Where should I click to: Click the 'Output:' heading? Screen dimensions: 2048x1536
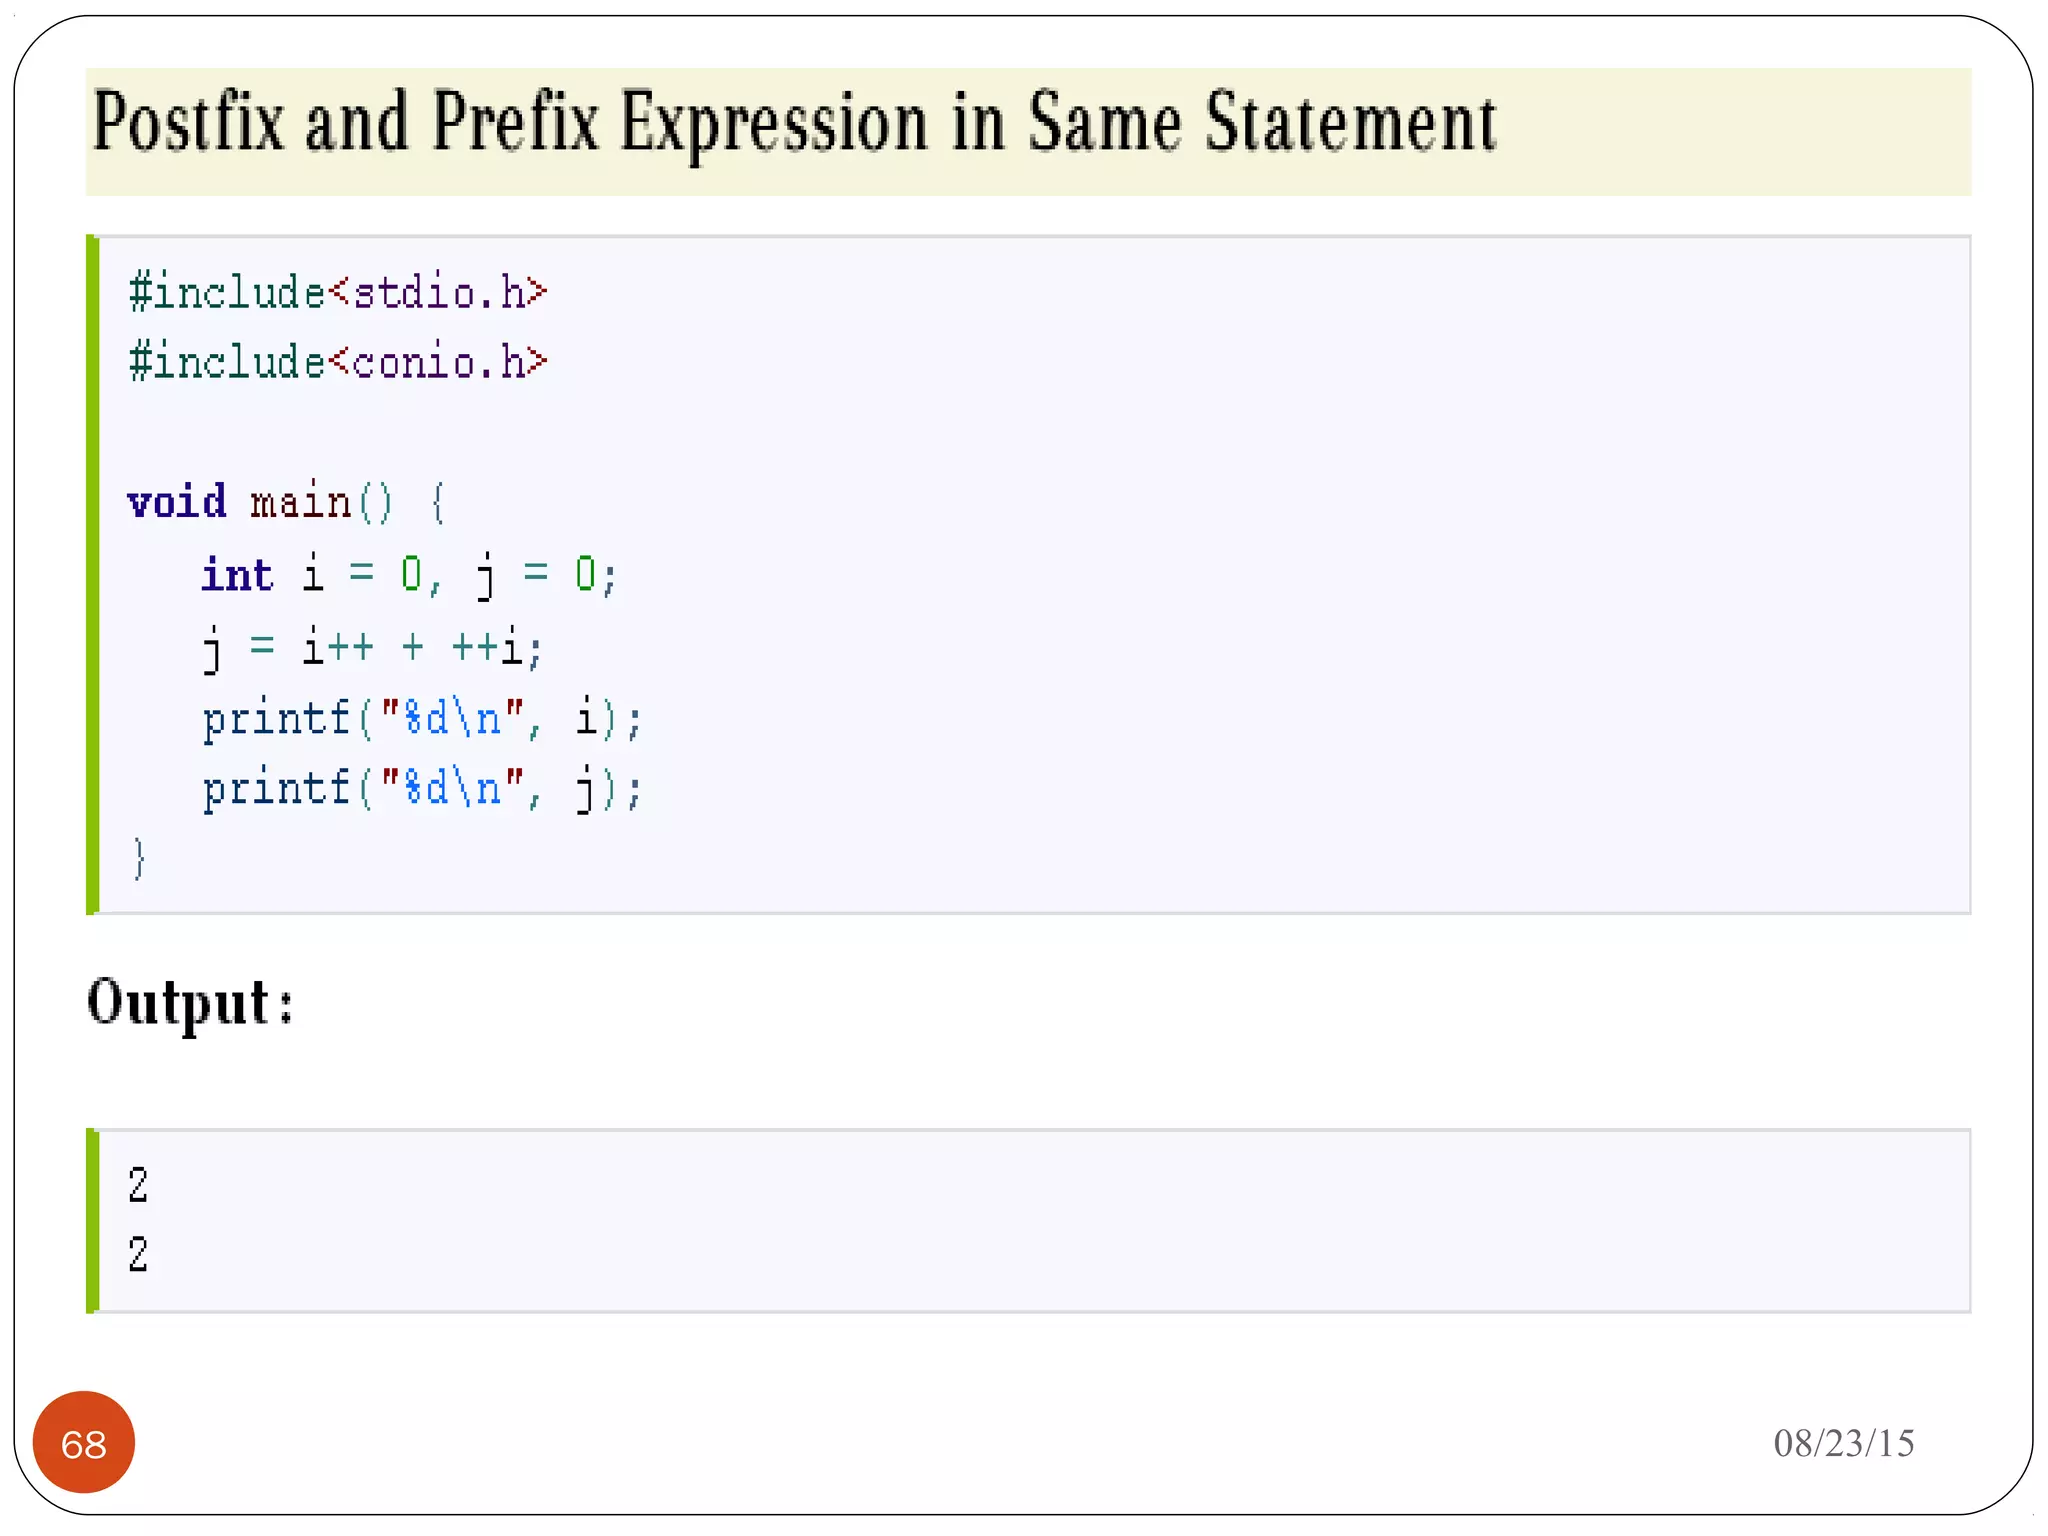(x=190, y=1002)
